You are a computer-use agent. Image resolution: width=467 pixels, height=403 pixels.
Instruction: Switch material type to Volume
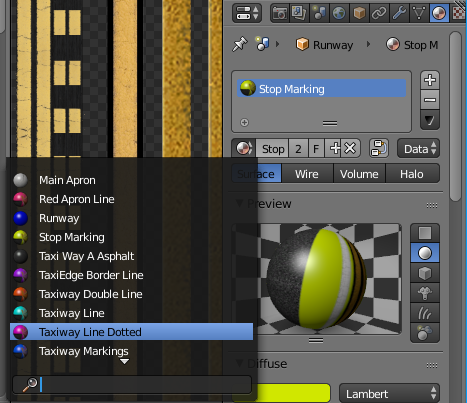pos(359,174)
